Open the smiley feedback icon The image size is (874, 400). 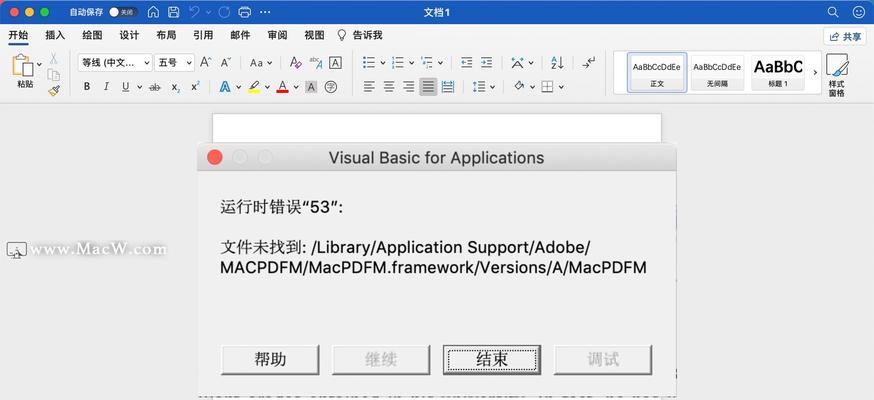(x=858, y=12)
